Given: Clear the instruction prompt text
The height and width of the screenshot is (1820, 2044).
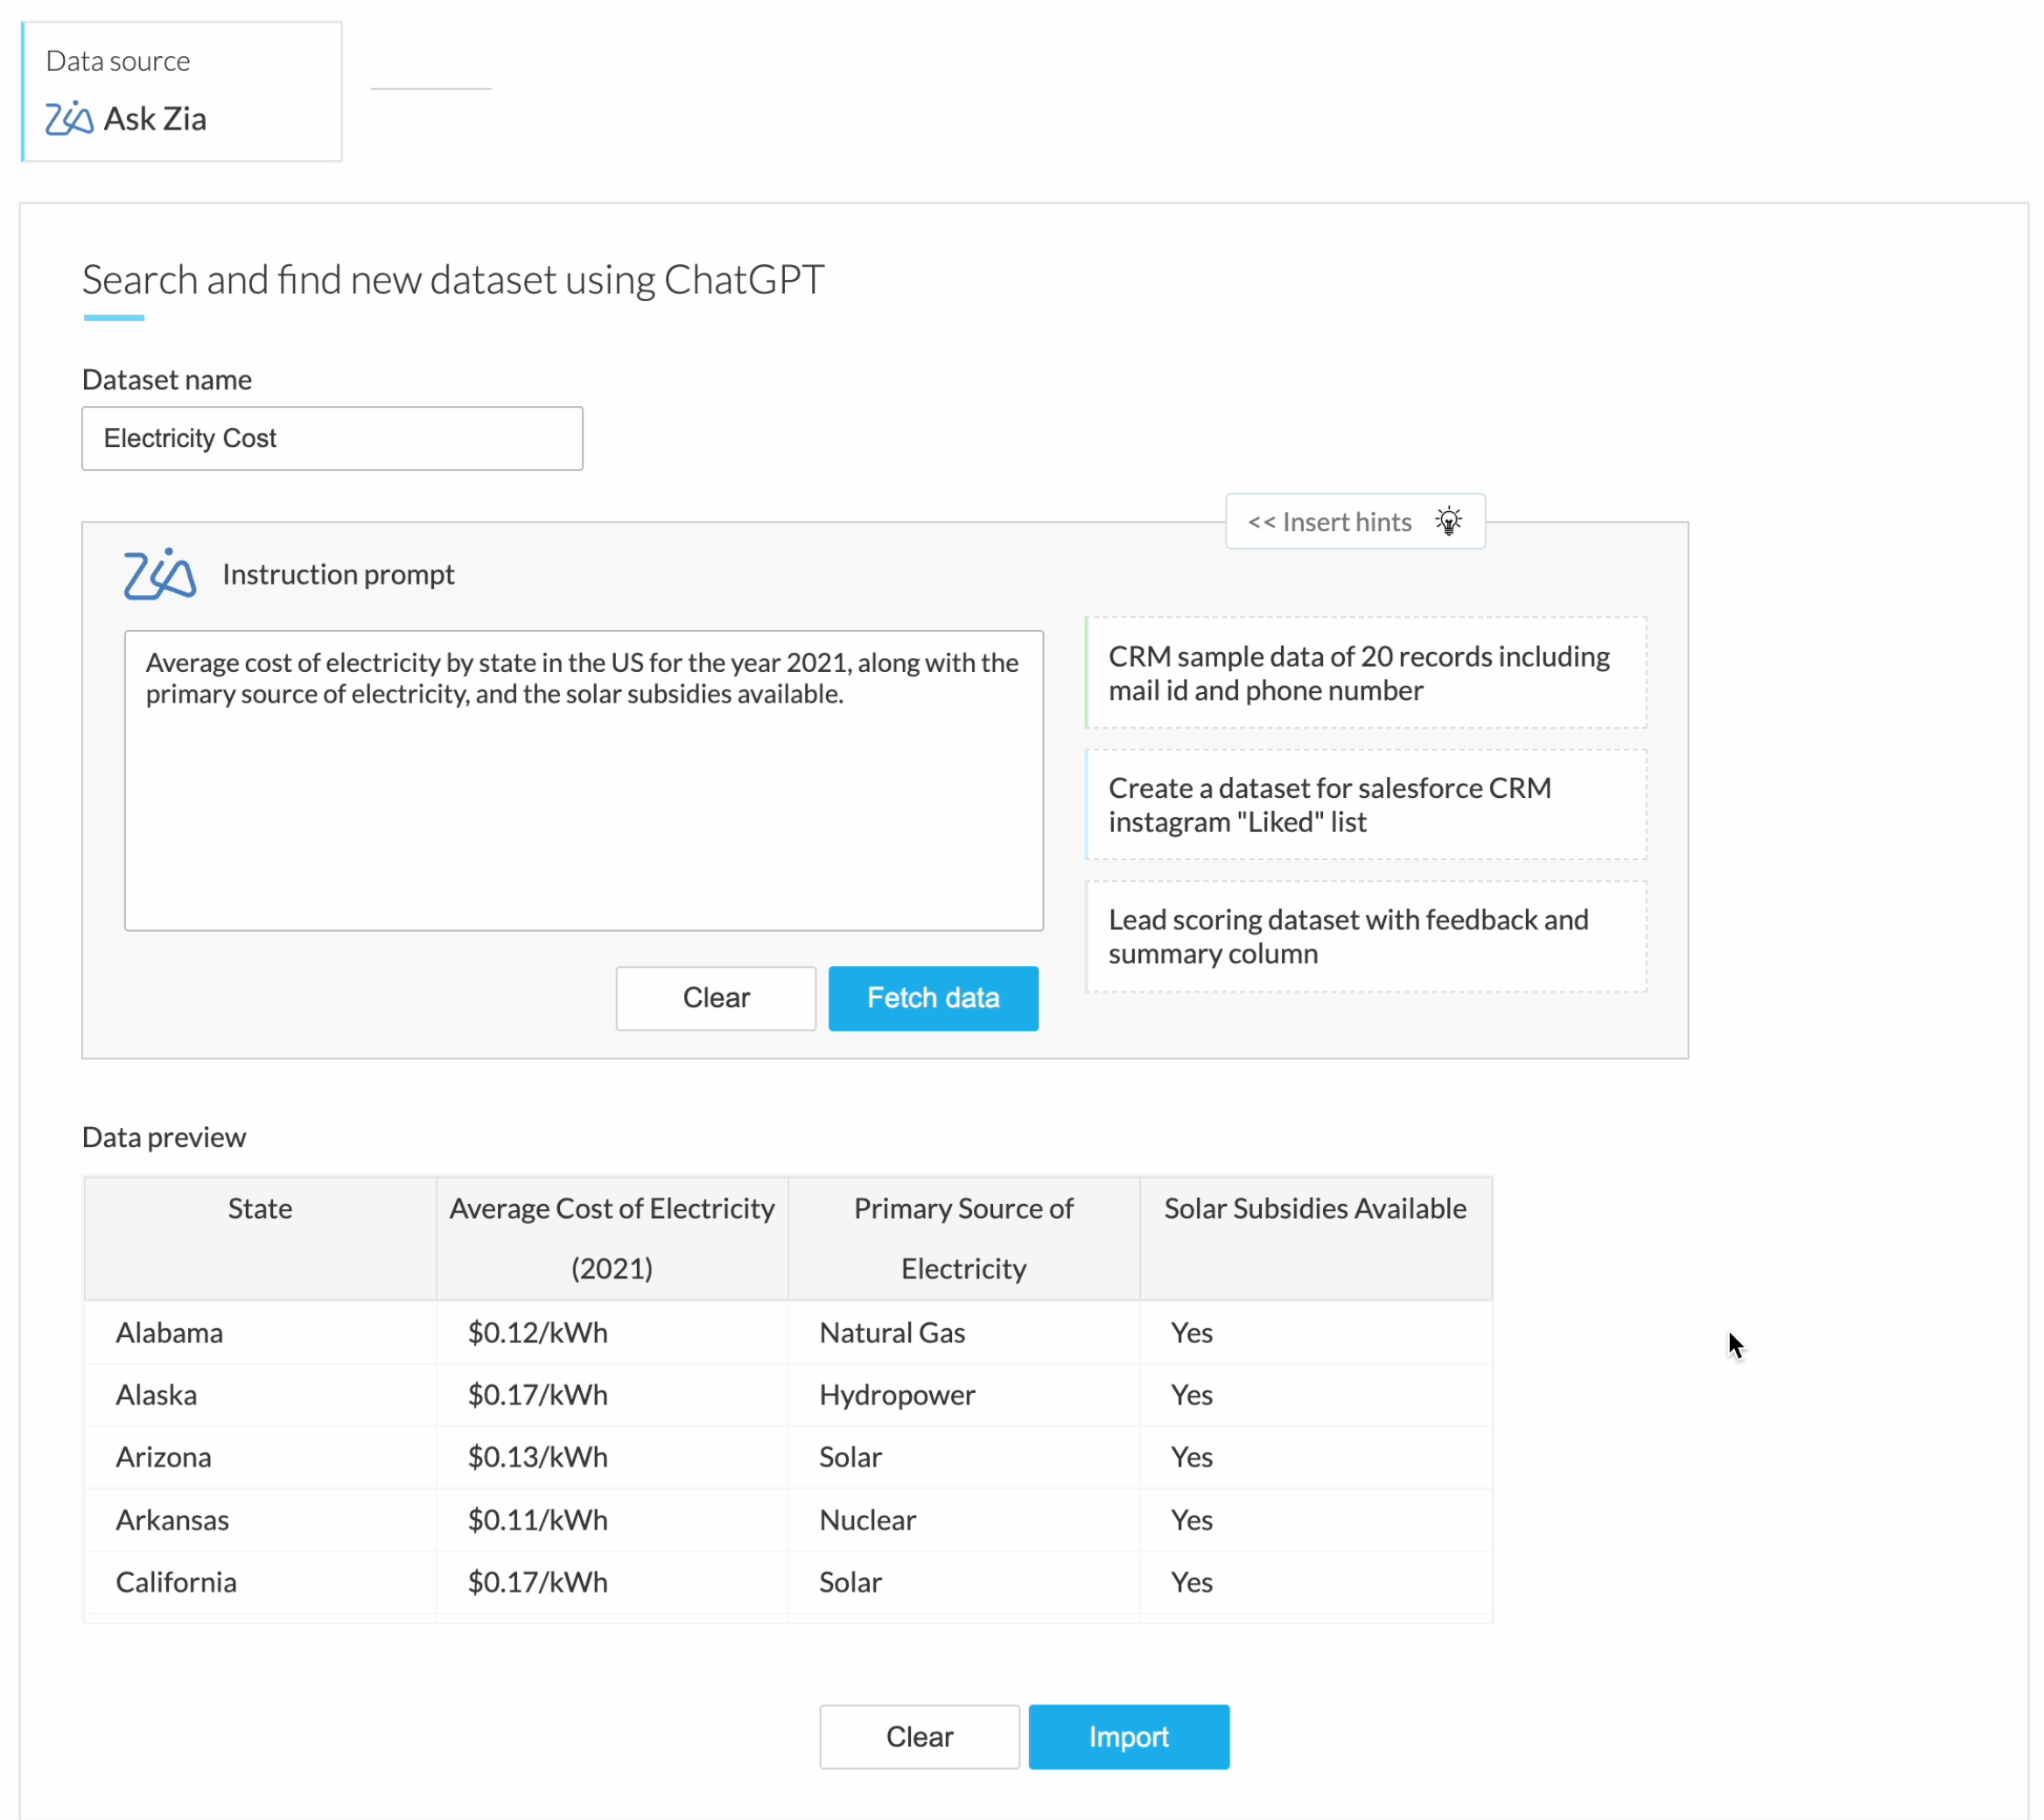Looking at the screenshot, I should click(x=716, y=998).
